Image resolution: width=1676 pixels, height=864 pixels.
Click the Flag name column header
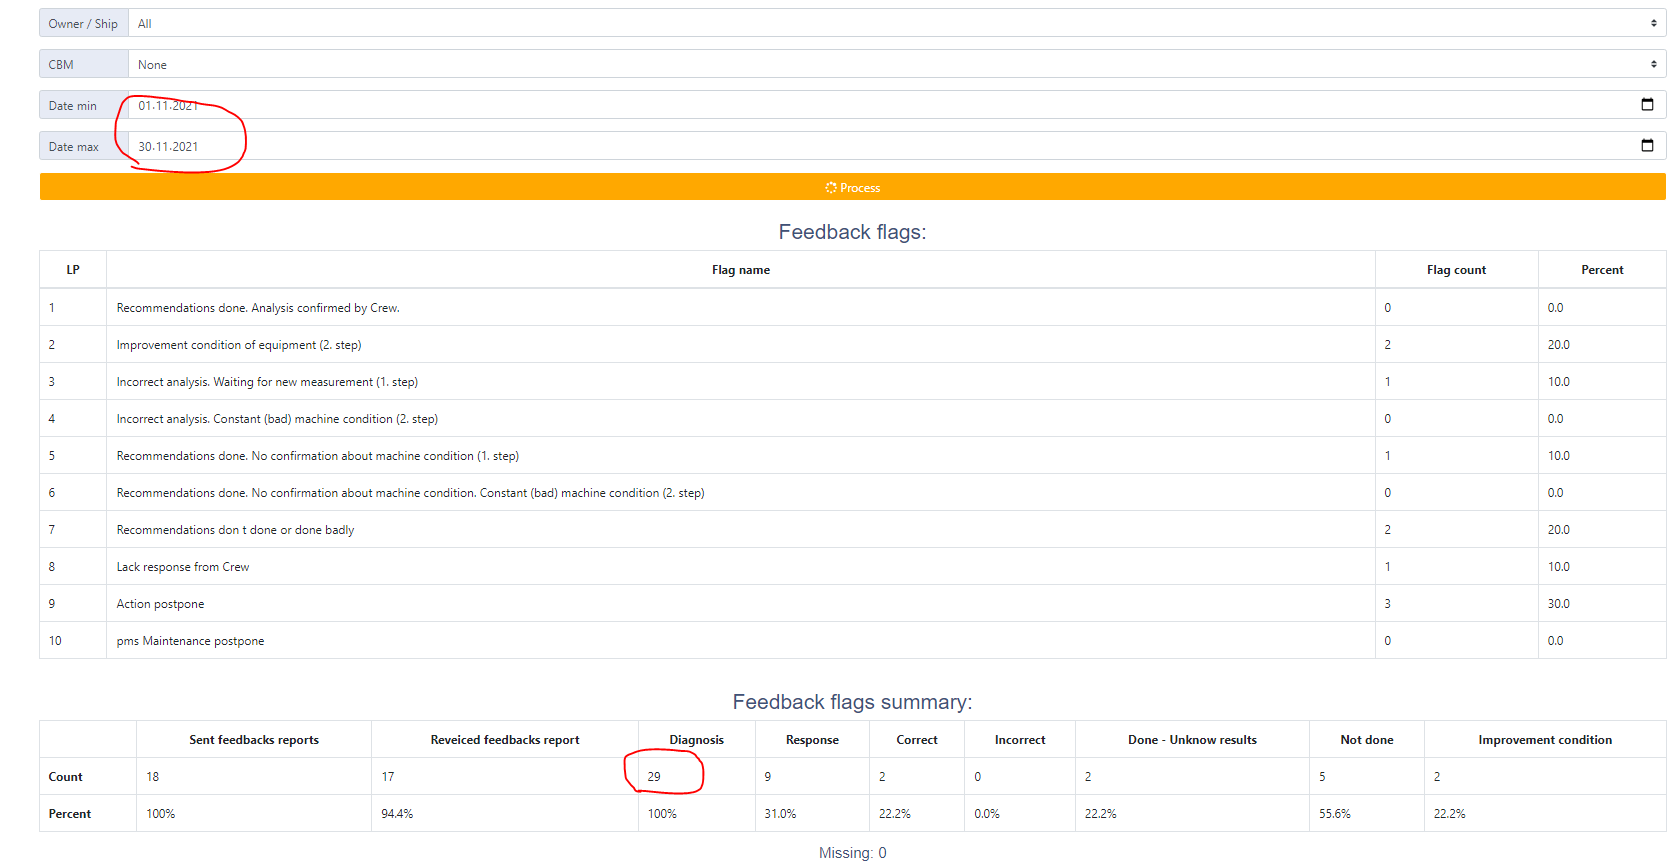coord(740,270)
